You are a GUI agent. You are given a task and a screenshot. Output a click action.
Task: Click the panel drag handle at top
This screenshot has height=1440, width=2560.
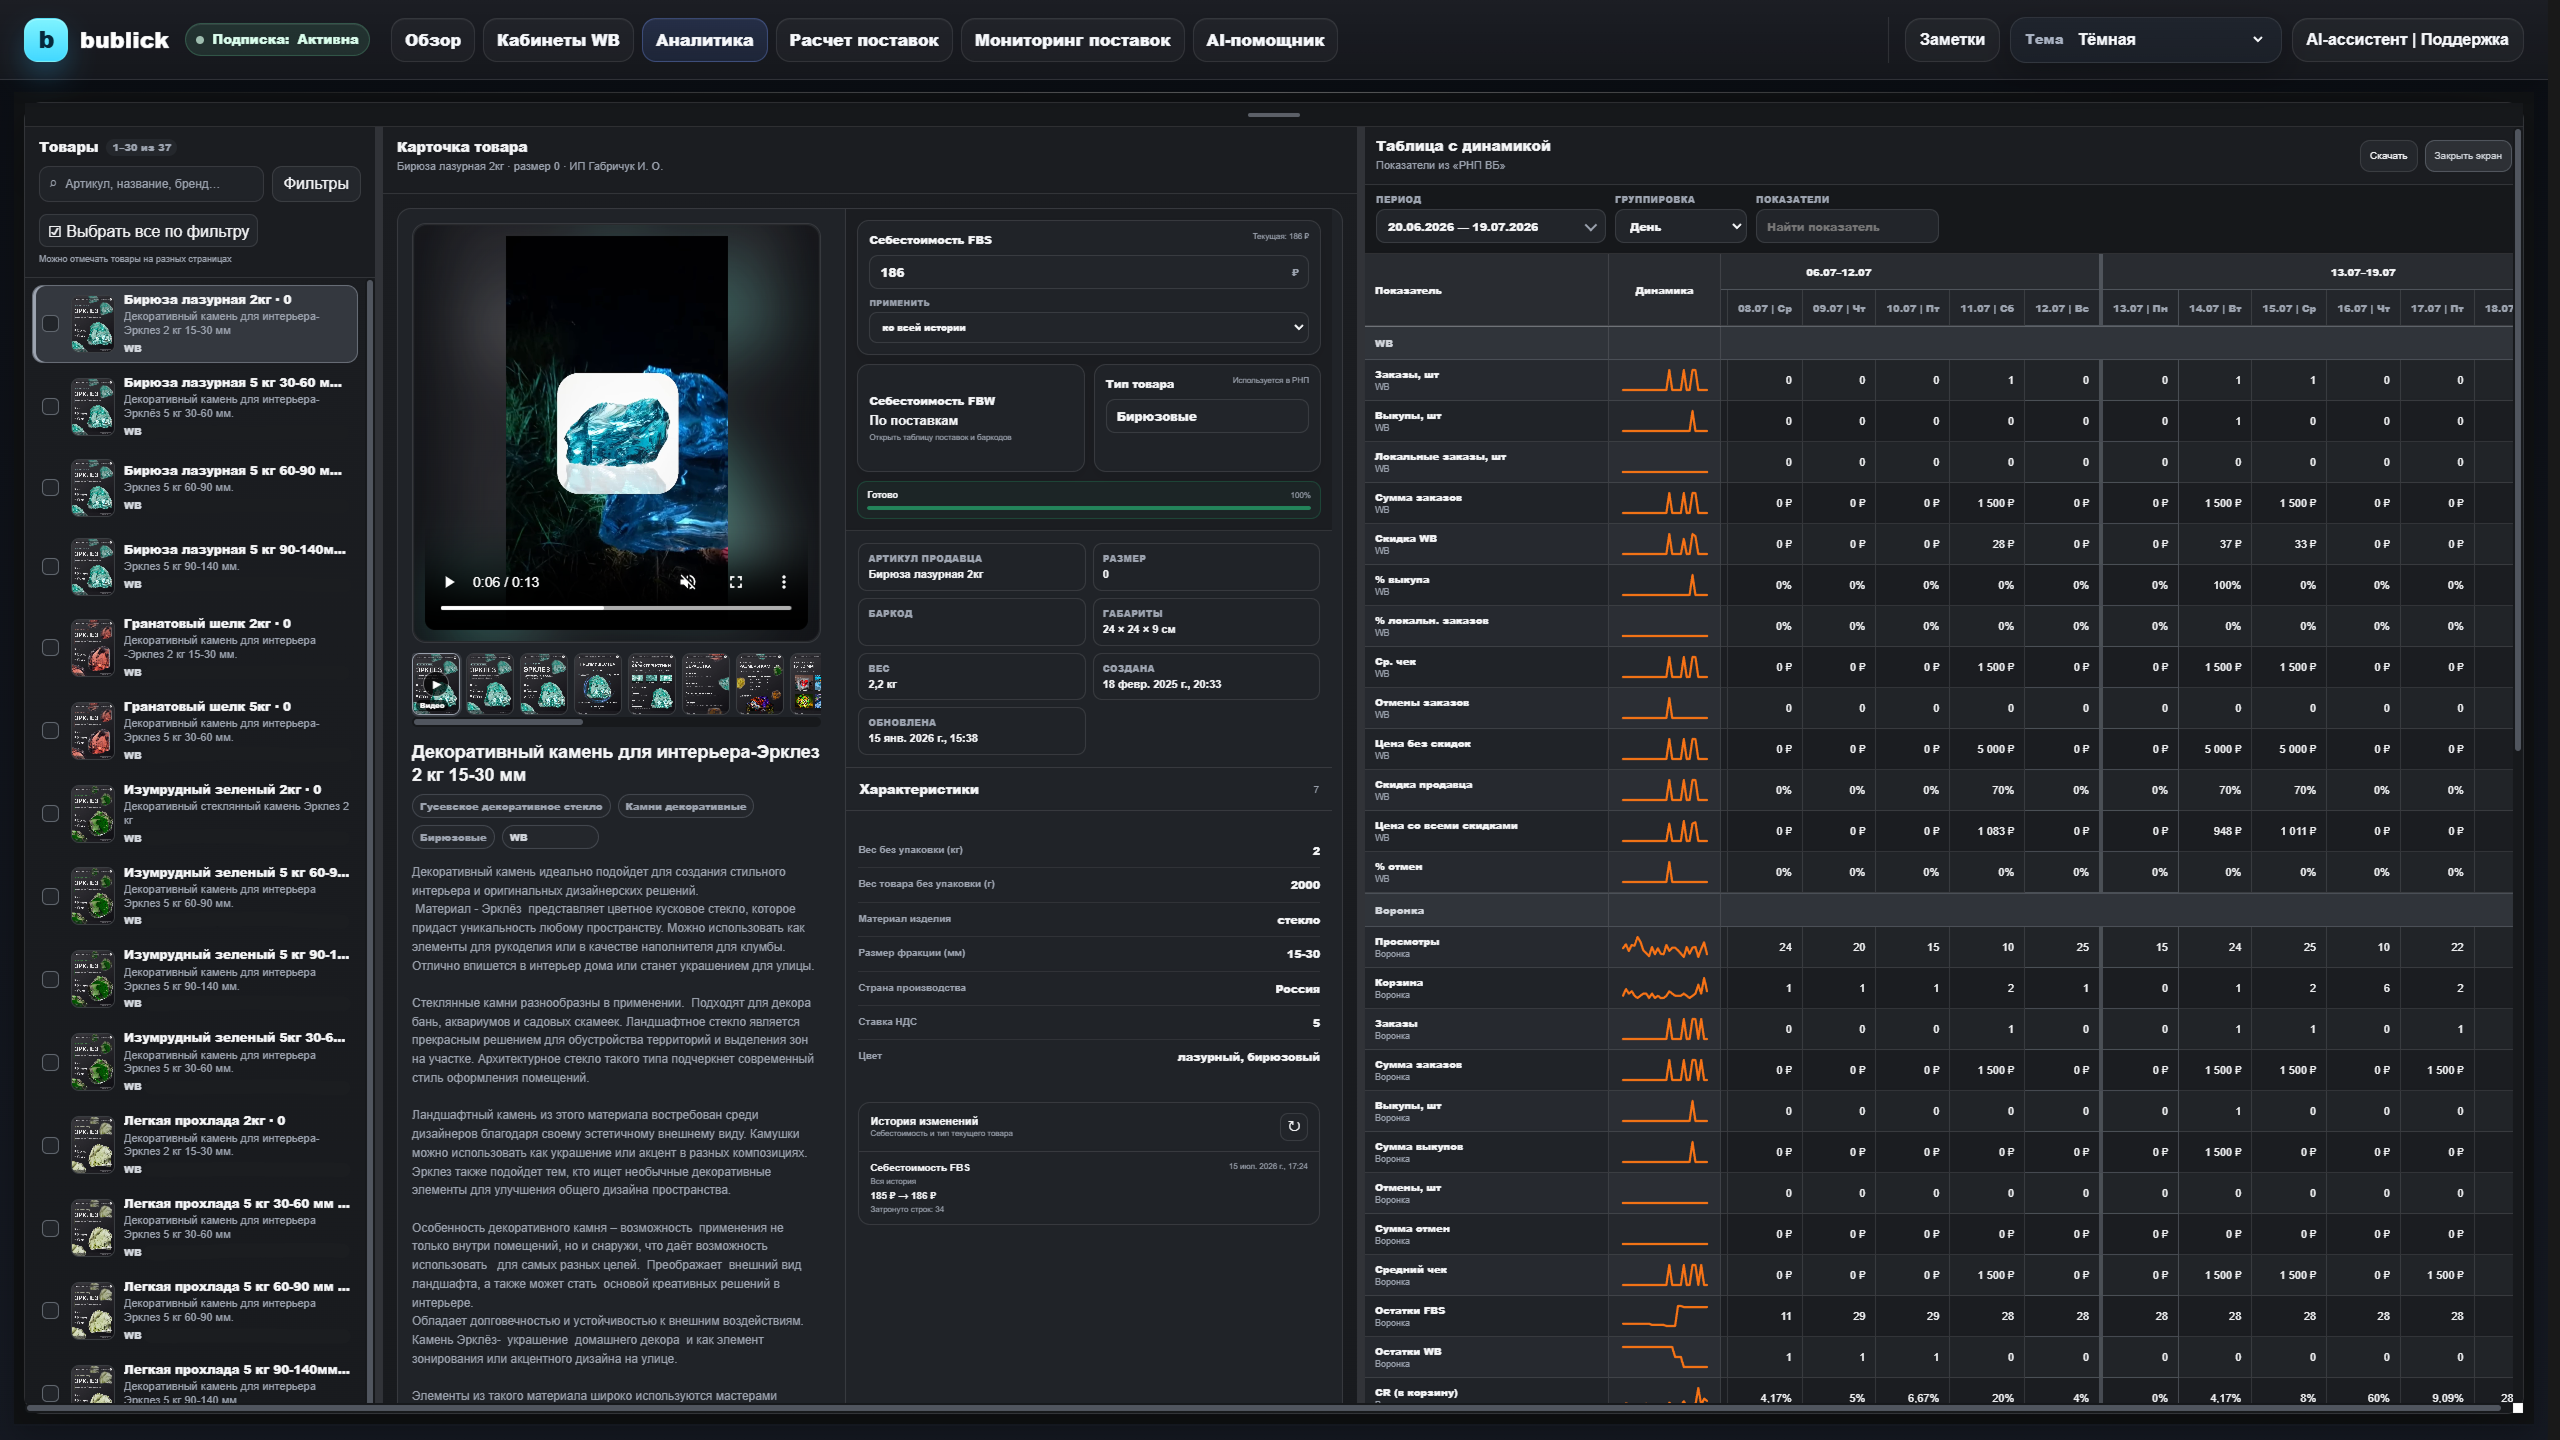pos(1274,115)
